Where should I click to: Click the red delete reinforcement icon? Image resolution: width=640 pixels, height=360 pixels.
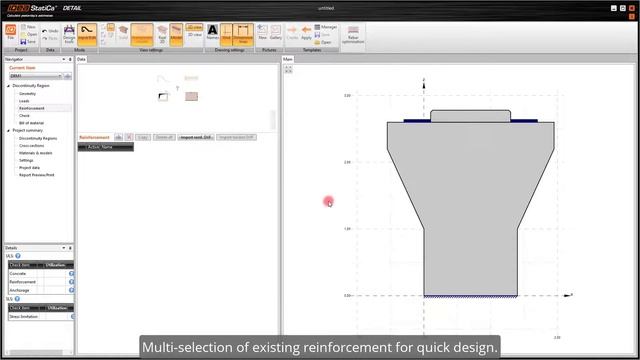pyautogui.click(x=129, y=137)
